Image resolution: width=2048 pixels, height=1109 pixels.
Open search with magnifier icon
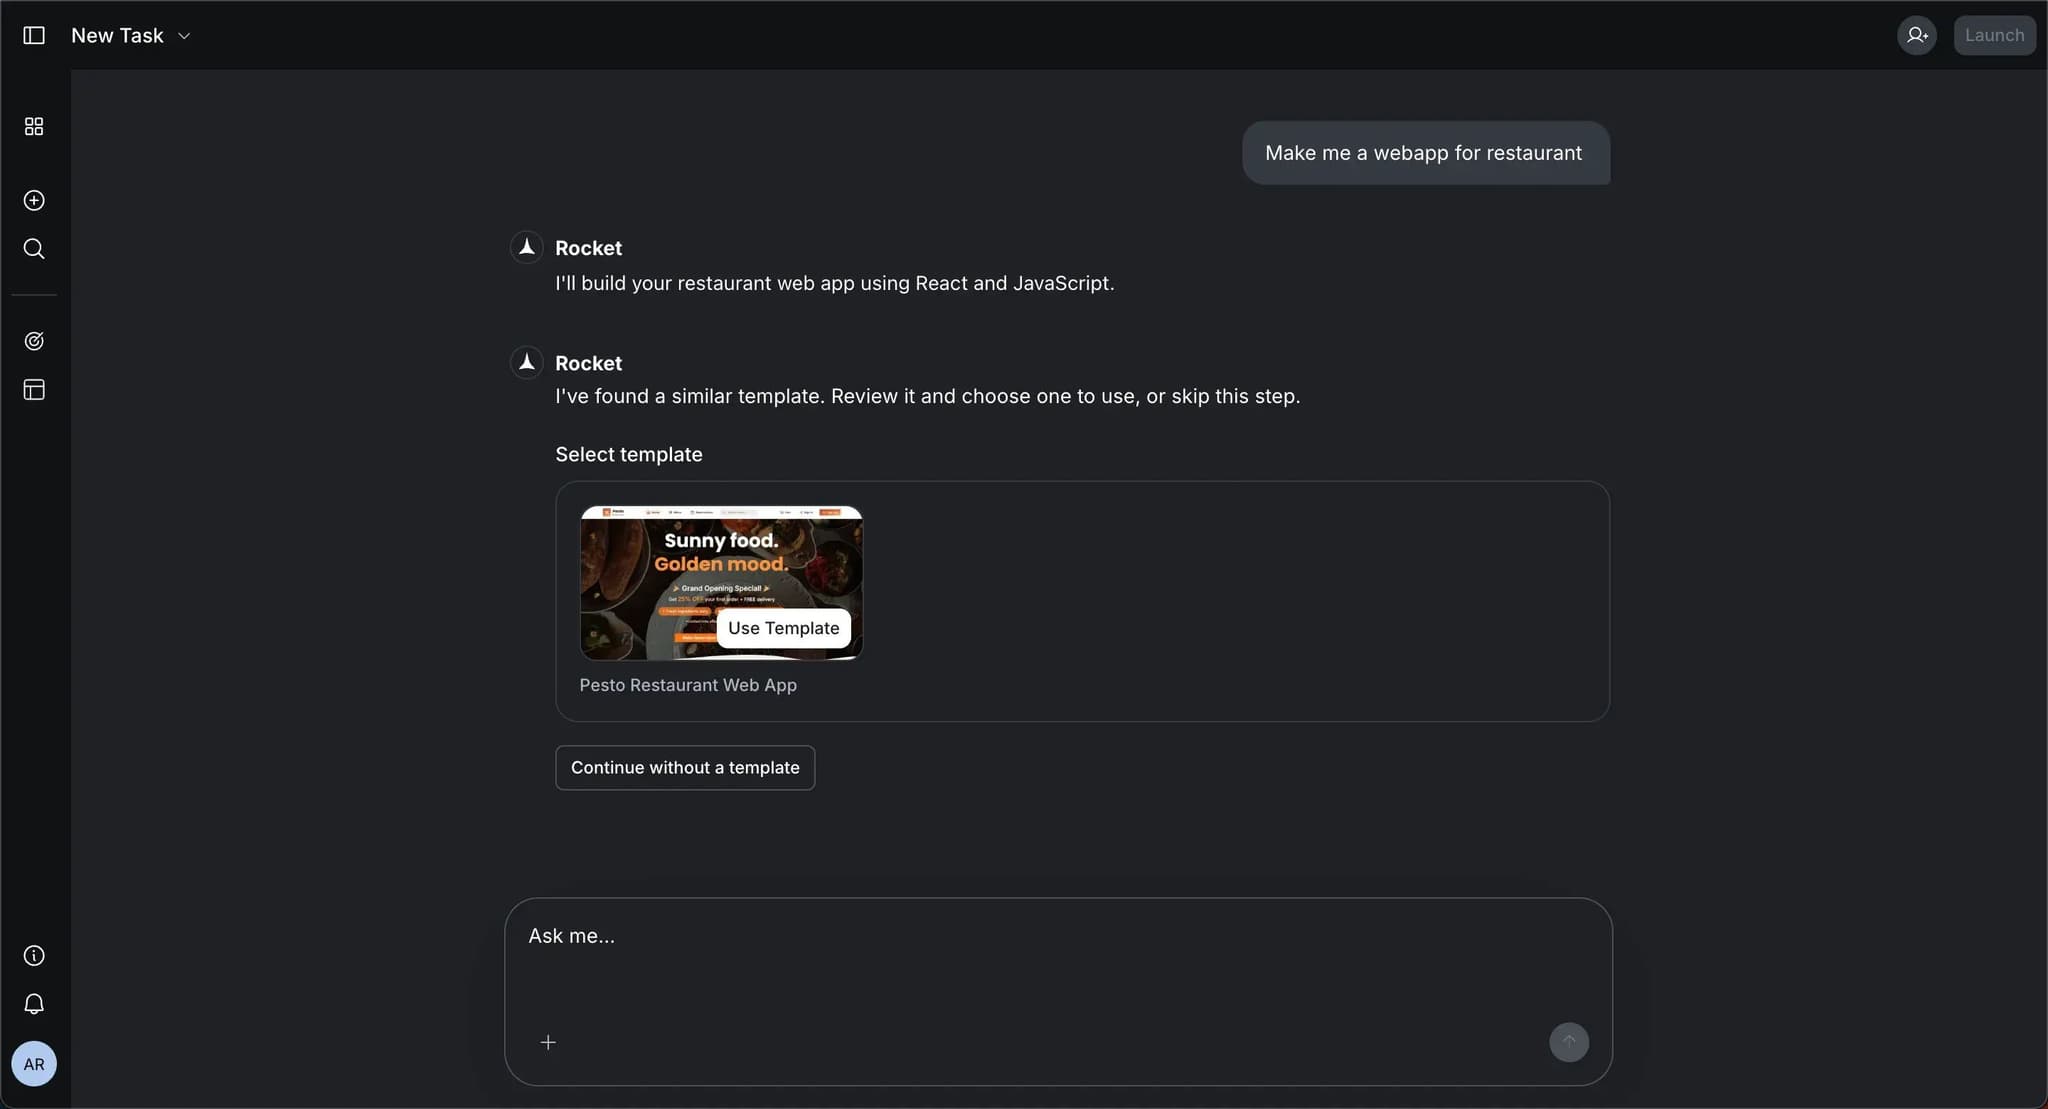pos(34,249)
